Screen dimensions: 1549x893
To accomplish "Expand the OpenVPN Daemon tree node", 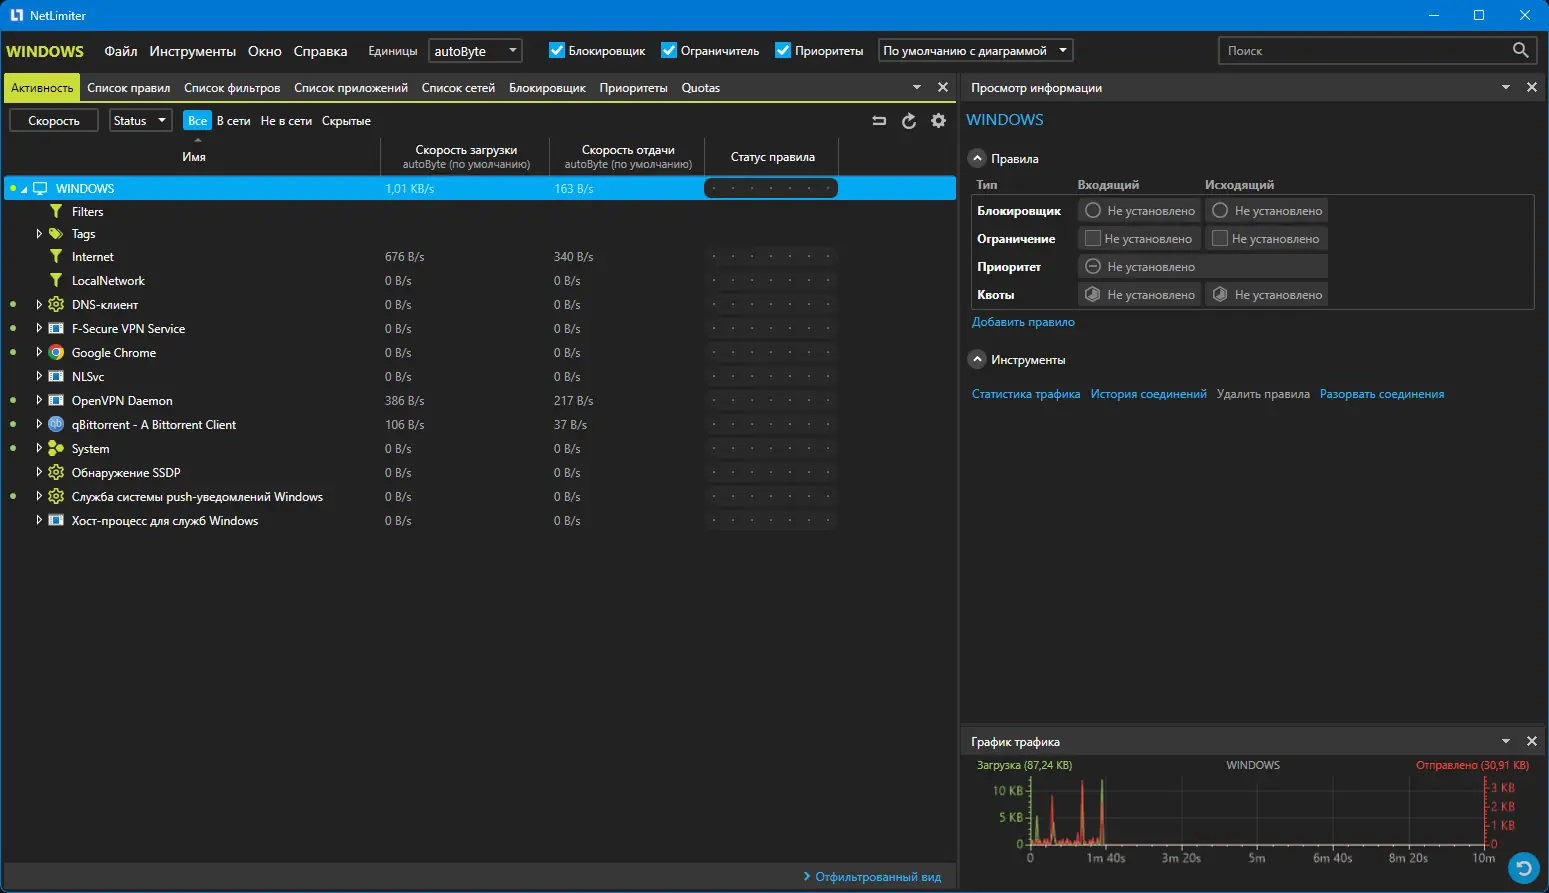I will pyautogui.click(x=39, y=401).
